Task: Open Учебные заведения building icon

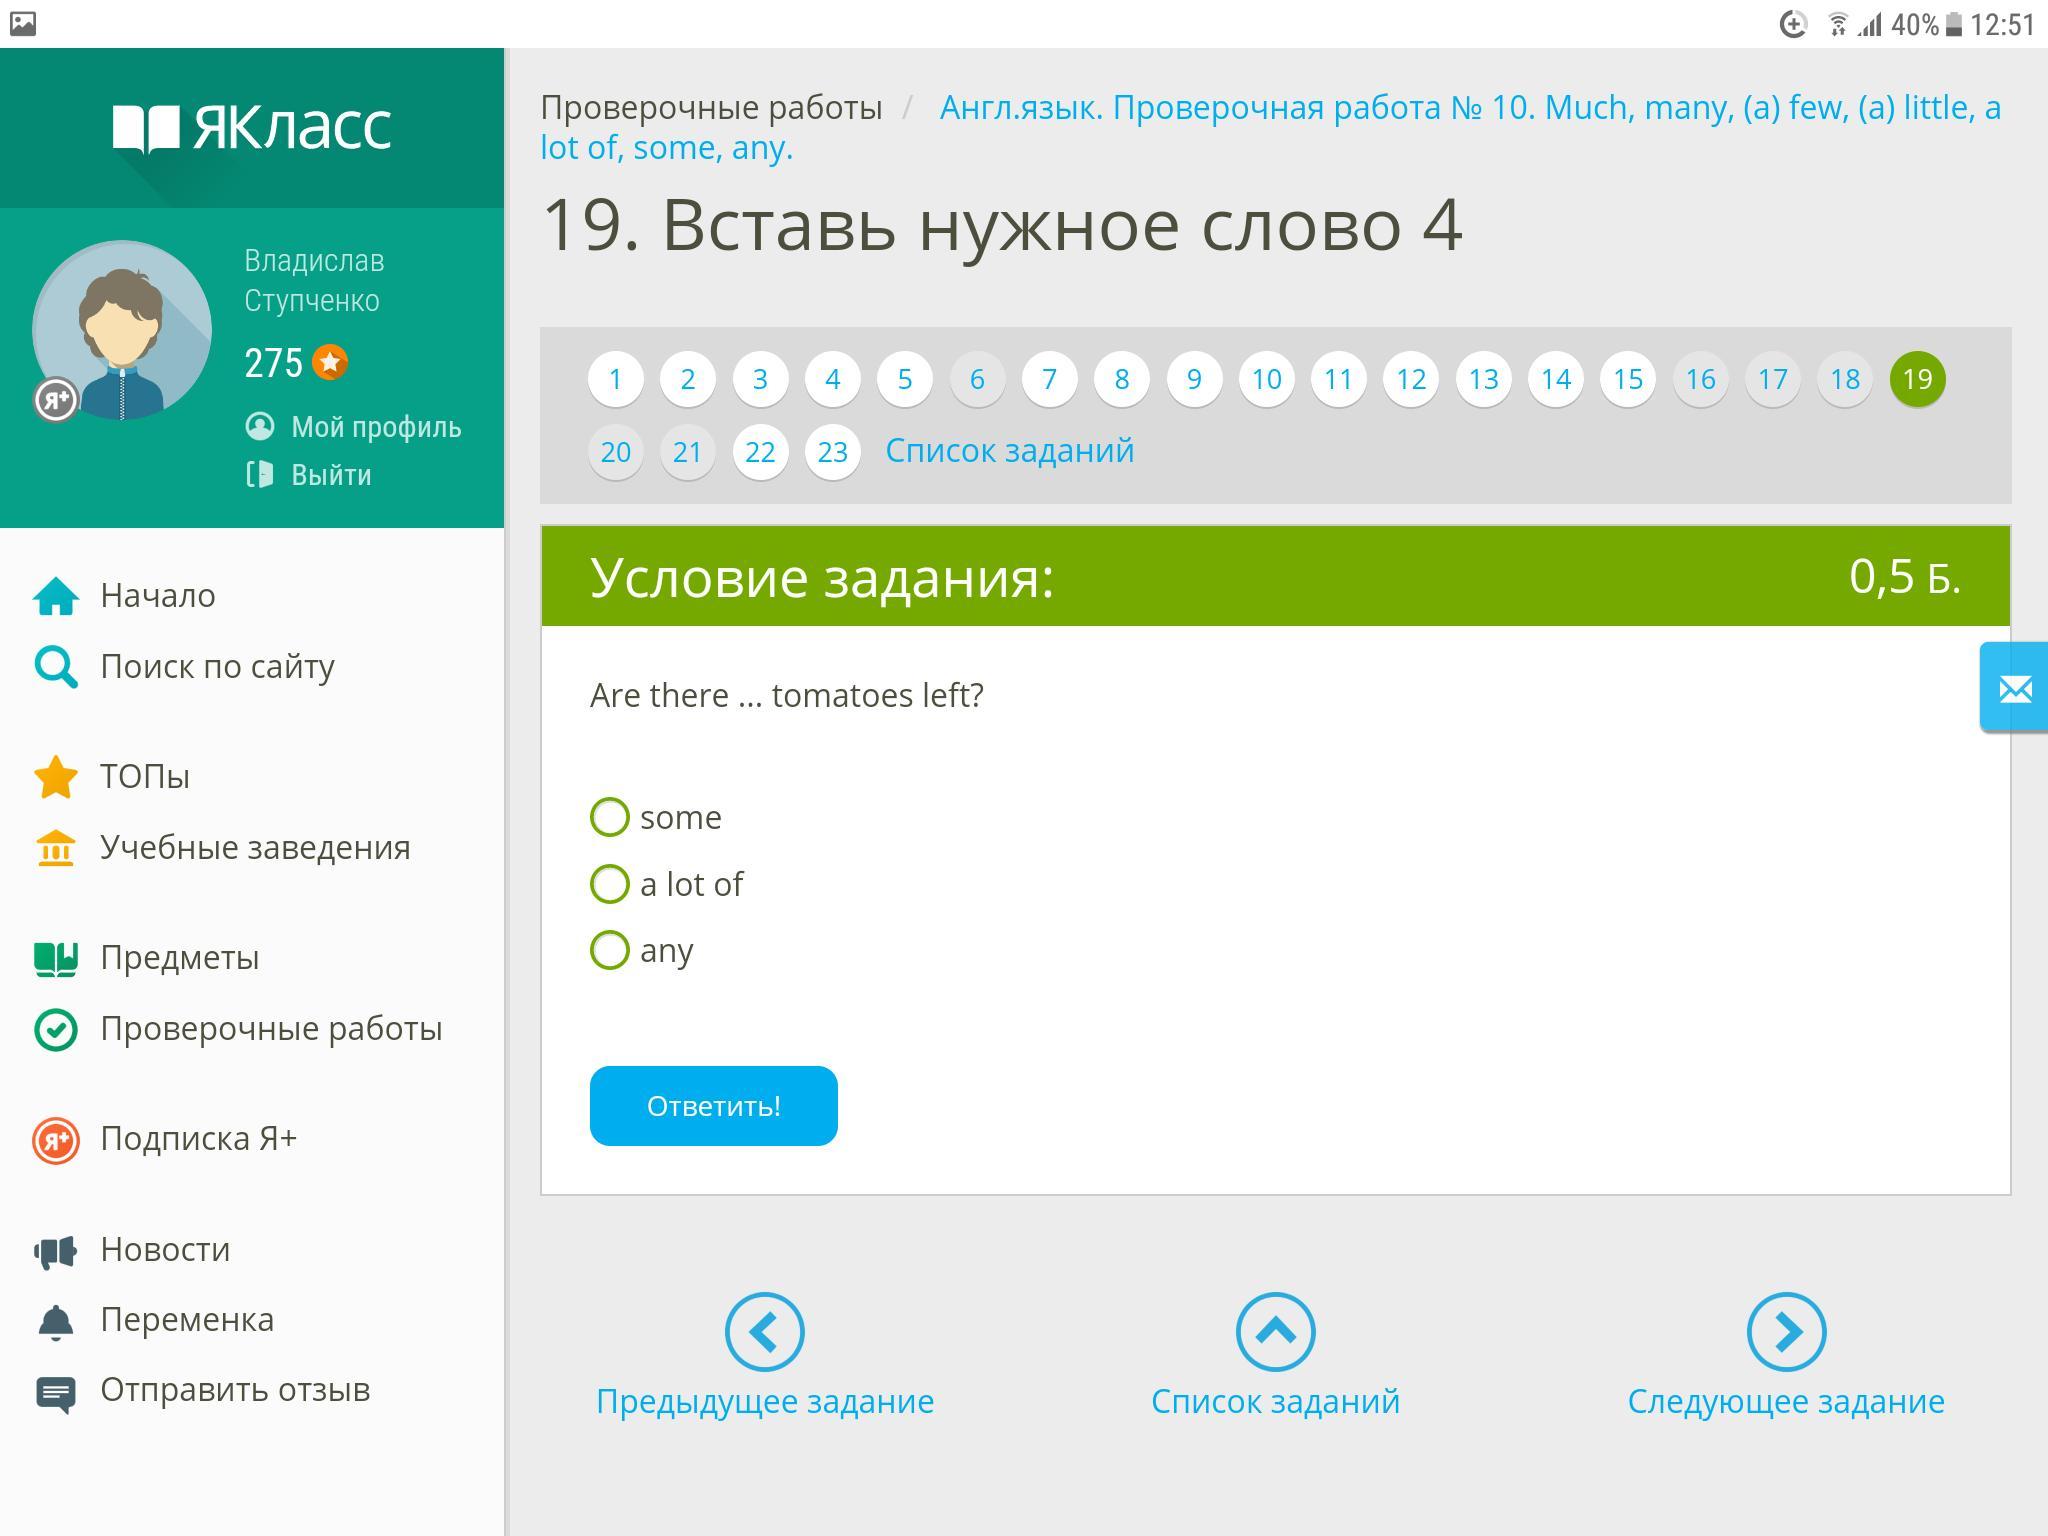Action: point(56,848)
